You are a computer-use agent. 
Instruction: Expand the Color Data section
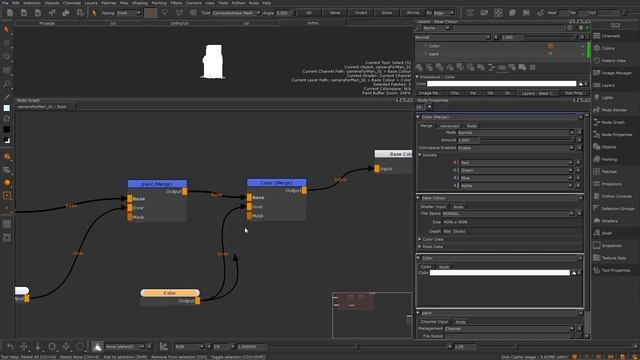[x=420, y=239]
